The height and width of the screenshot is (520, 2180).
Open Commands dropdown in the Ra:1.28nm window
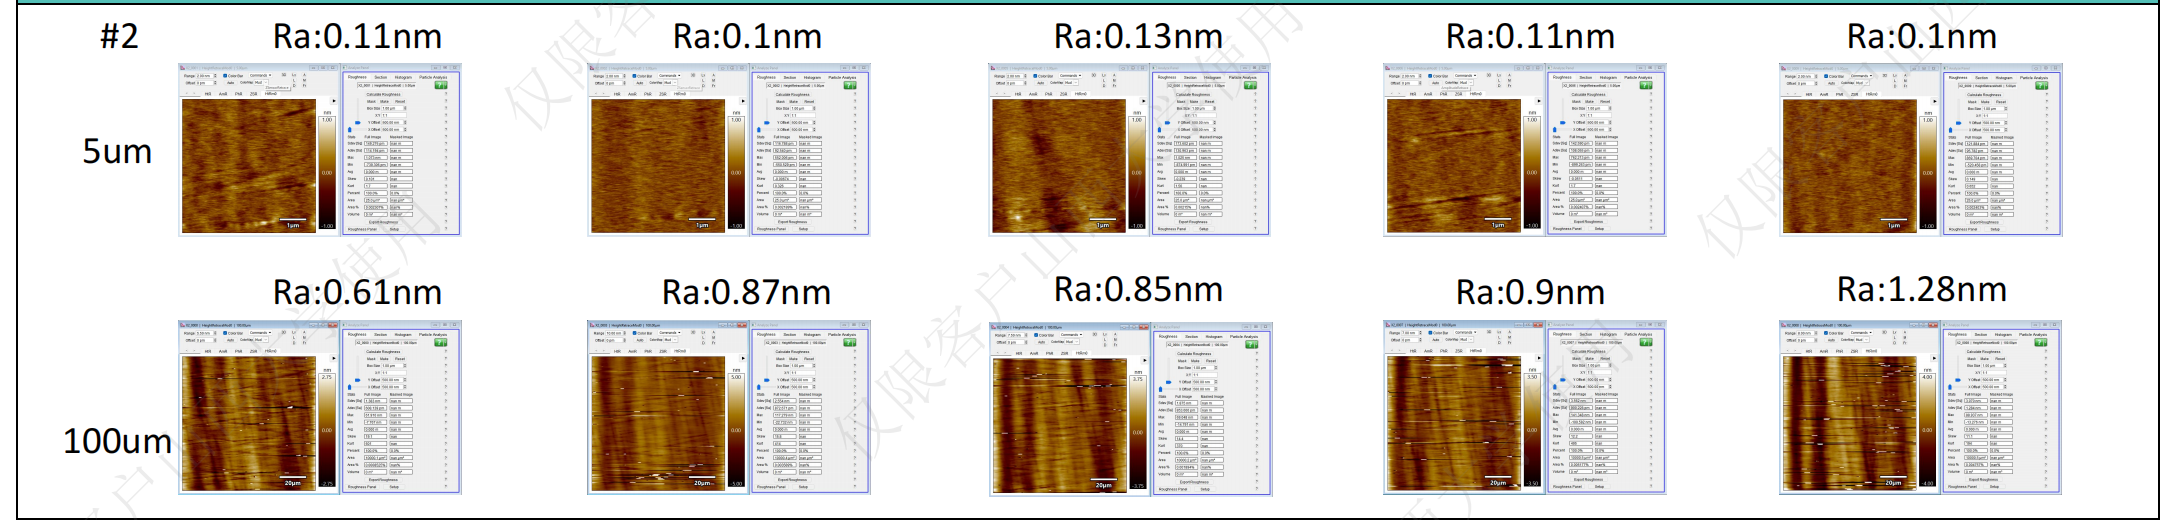click(1860, 333)
